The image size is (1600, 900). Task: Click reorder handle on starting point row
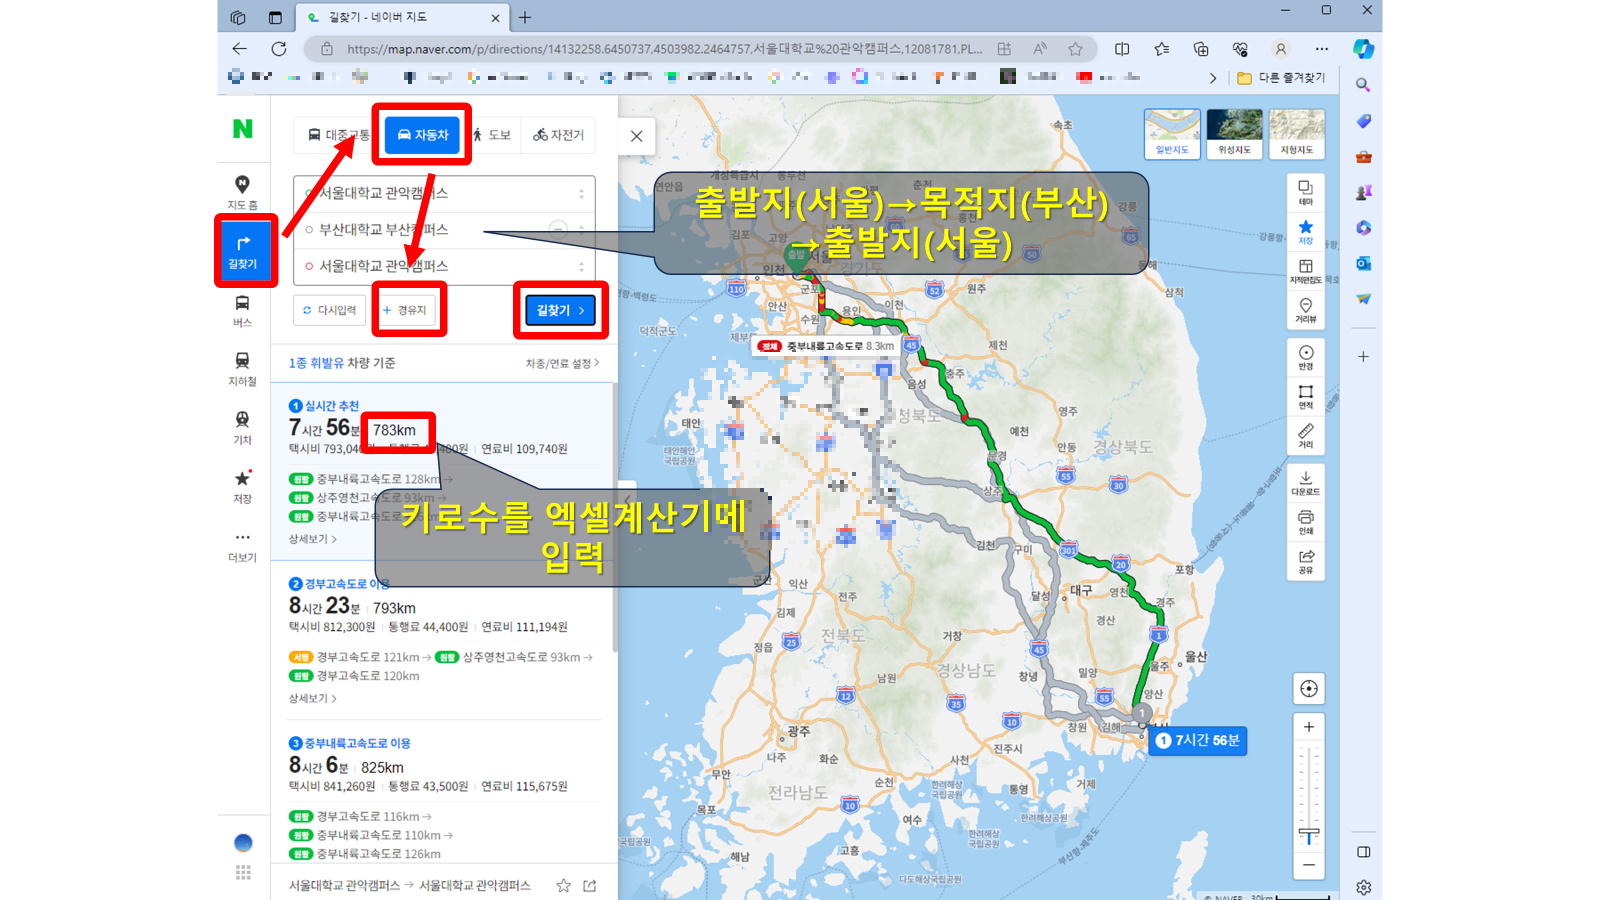pos(581,193)
